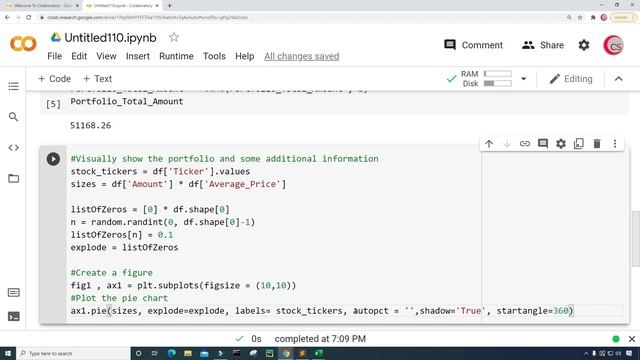Image resolution: width=640 pixels, height=360 pixels.
Task: Open command palette icon in sidebar
Action: (x=13, y=293)
